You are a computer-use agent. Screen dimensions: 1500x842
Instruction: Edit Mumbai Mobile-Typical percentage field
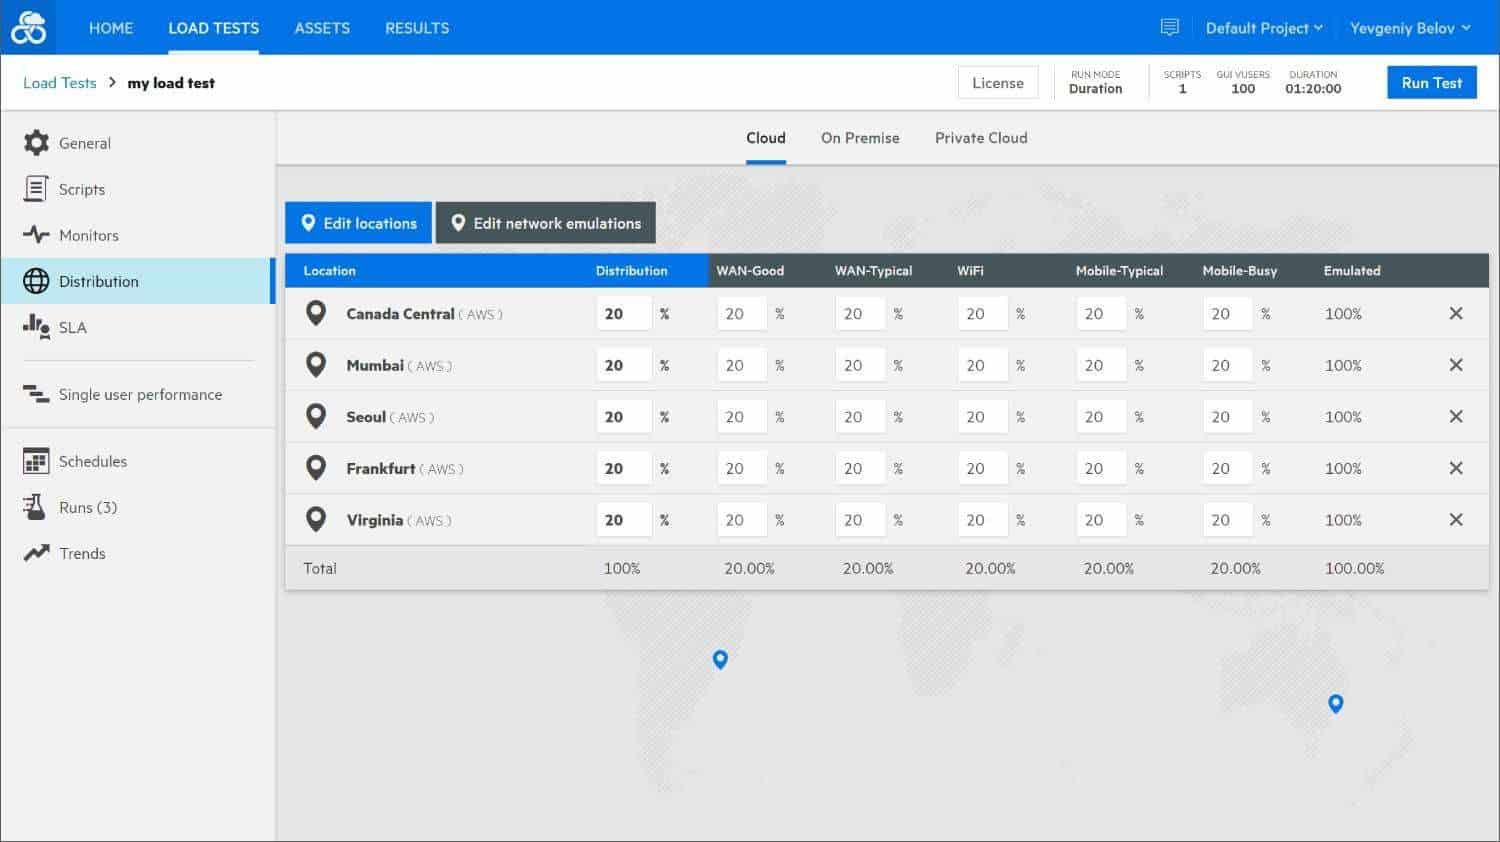pyautogui.click(x=1102, y=365)
